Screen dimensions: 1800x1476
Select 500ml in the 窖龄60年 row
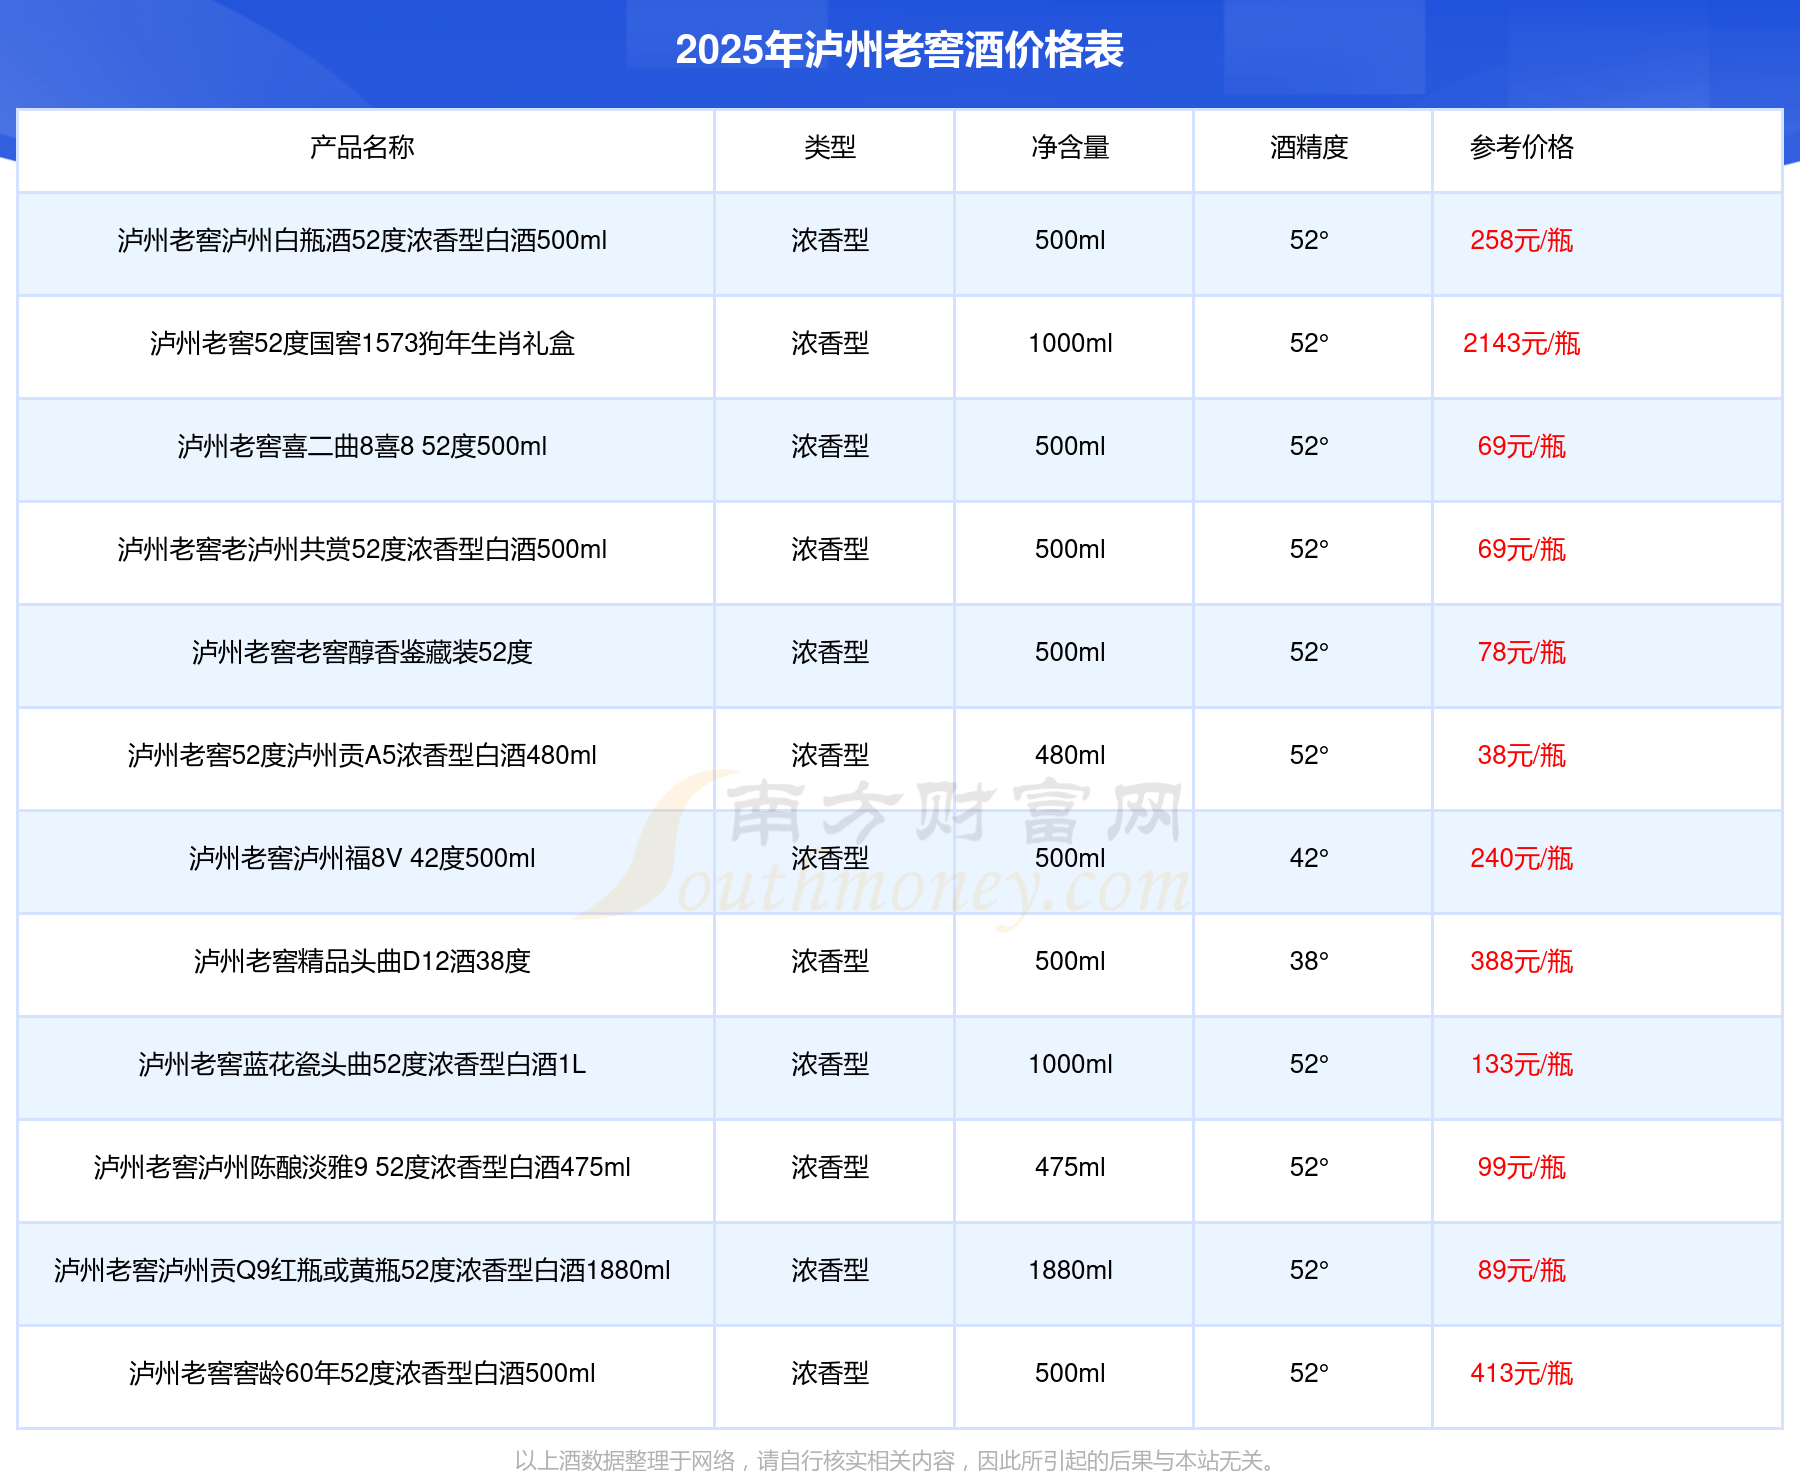pos(1070,1374)
